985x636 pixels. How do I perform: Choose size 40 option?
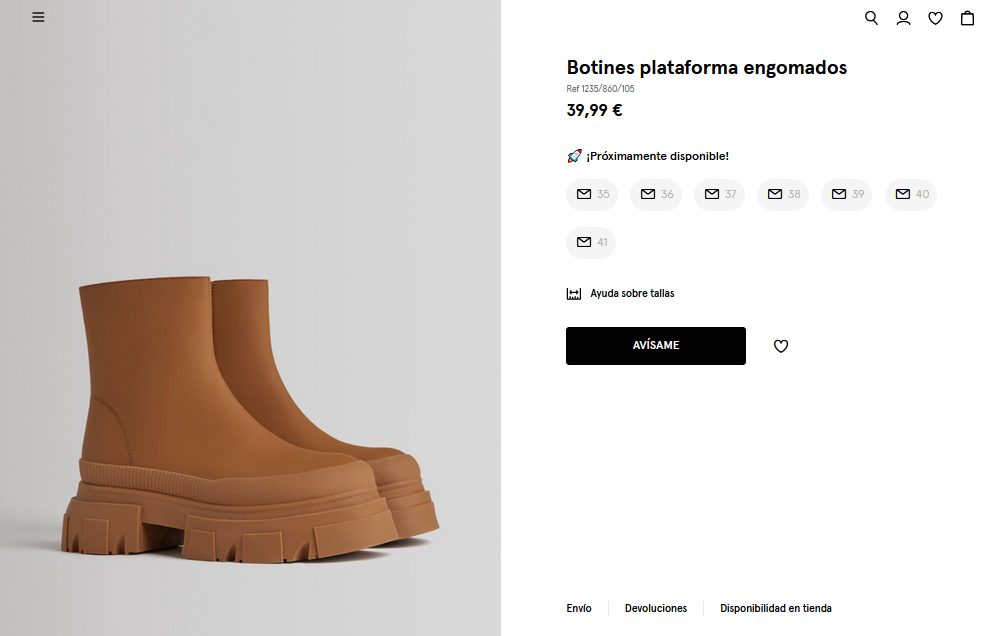tap(911, 194)
